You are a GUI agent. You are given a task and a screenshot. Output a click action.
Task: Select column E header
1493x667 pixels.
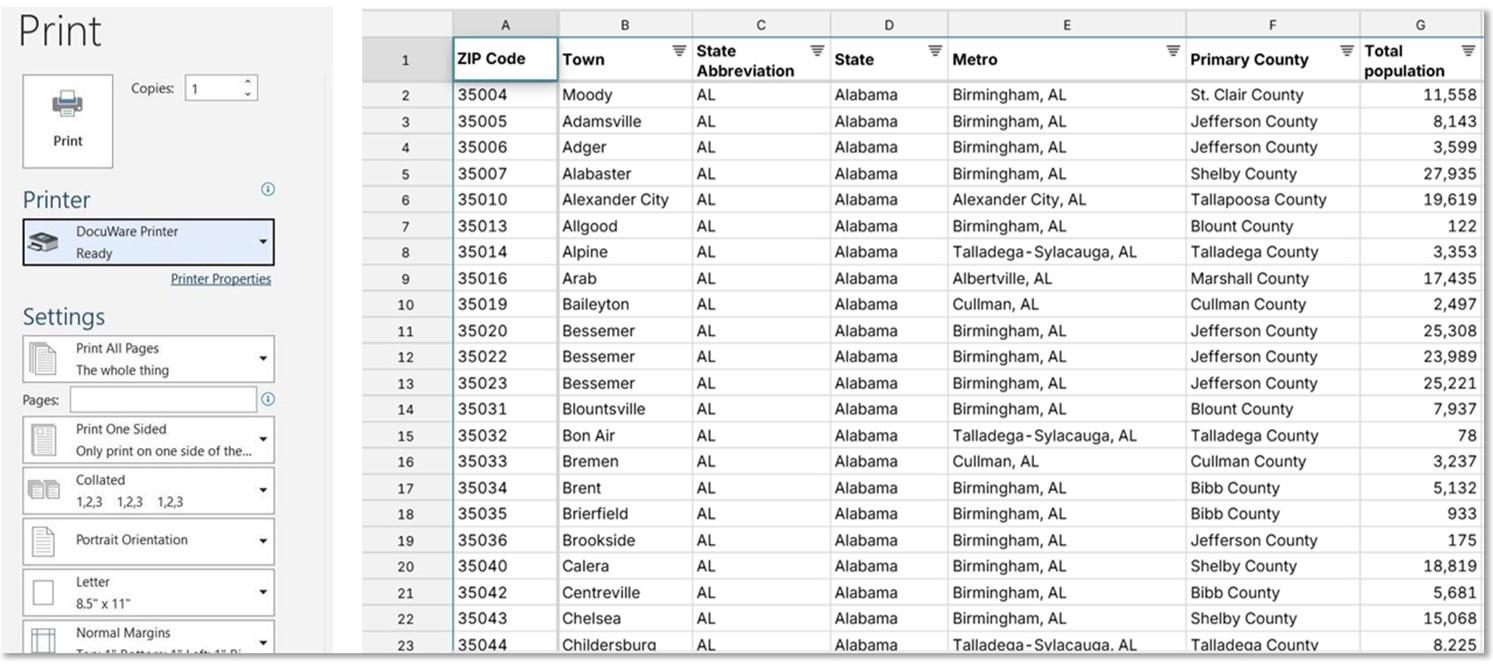point(1067,25)
